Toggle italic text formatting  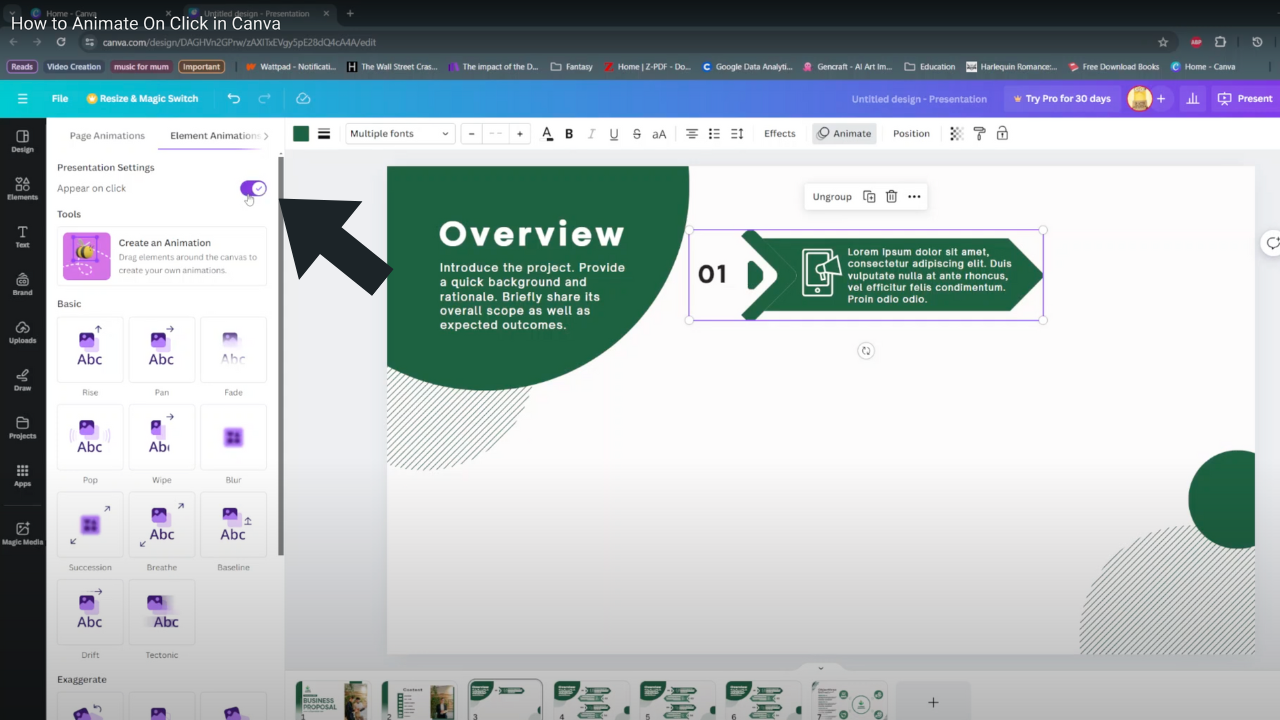click(x=591, y=134)
